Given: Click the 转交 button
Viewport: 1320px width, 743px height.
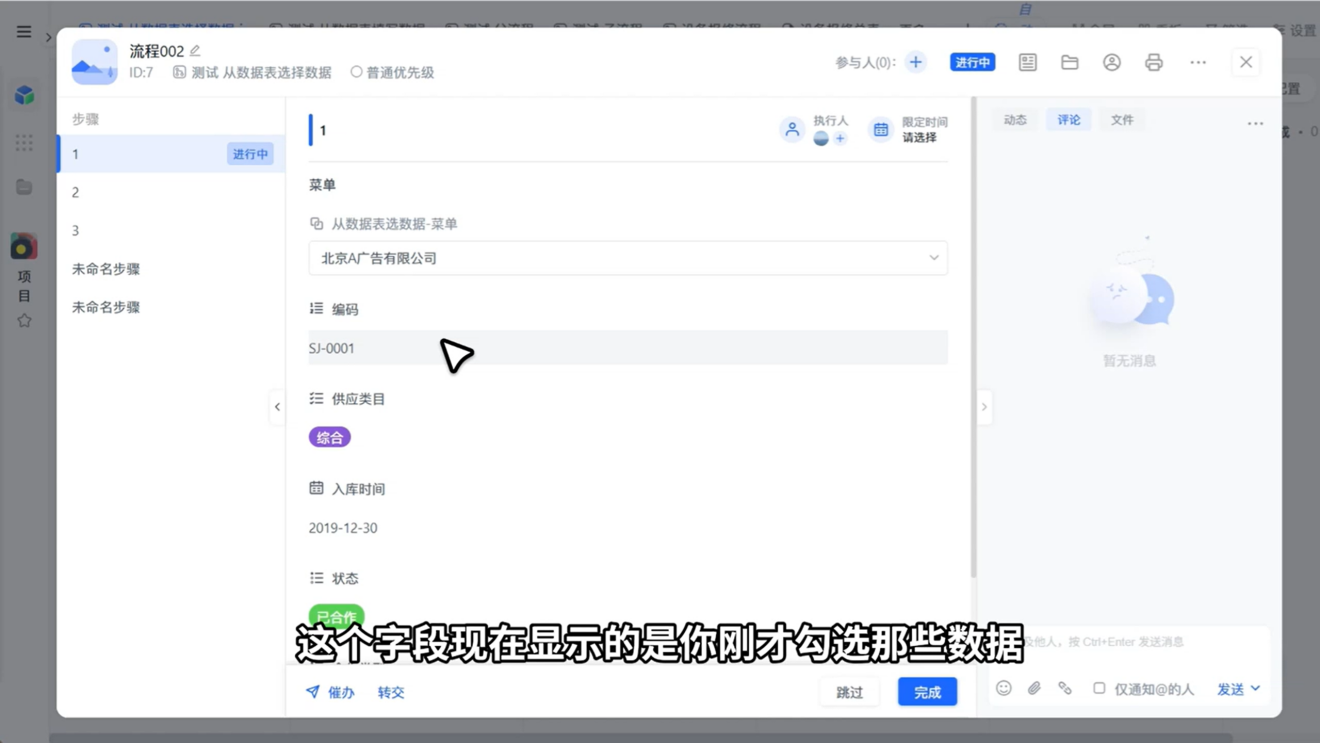Looking at the screenshot, I should [x=391, y=692].
